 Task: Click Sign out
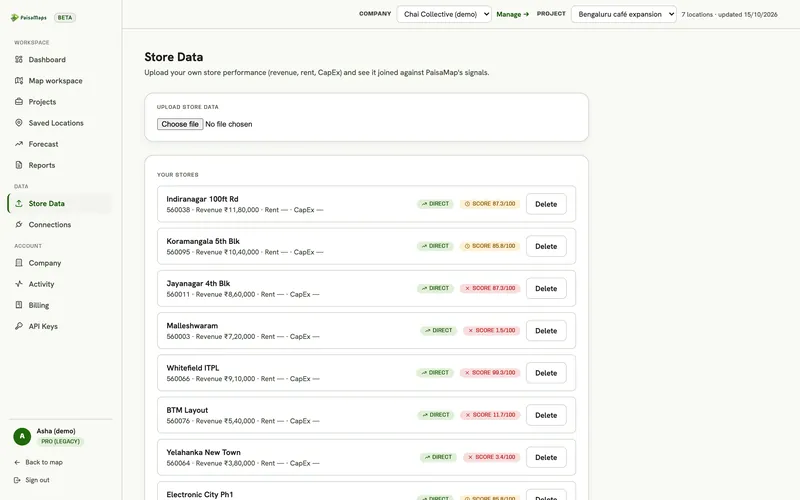pos(32,480)
